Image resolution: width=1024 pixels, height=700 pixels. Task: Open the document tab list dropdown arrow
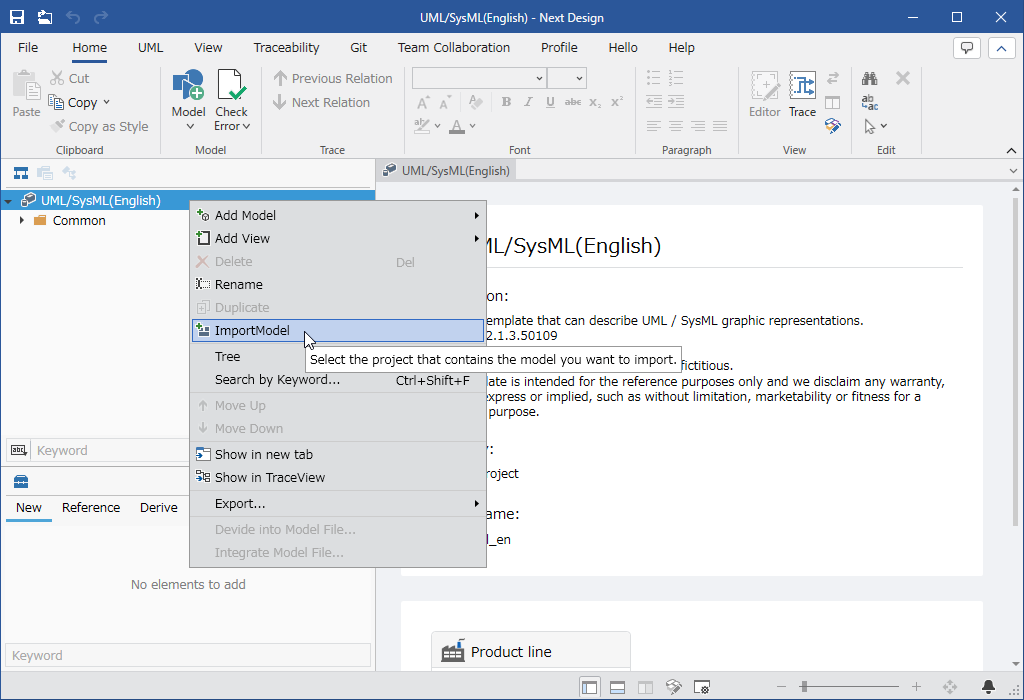[x=1013, y=171]
